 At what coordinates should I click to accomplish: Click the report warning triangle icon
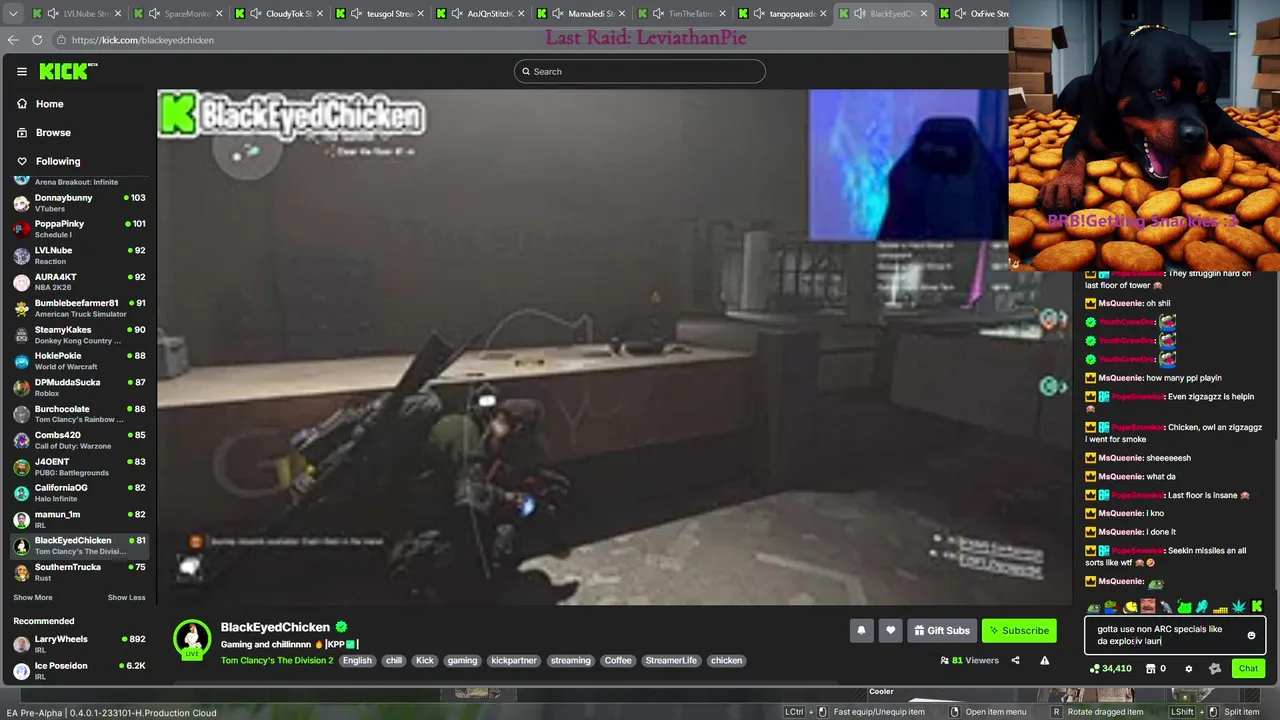pyautogui.click(x=1044, y=660)
